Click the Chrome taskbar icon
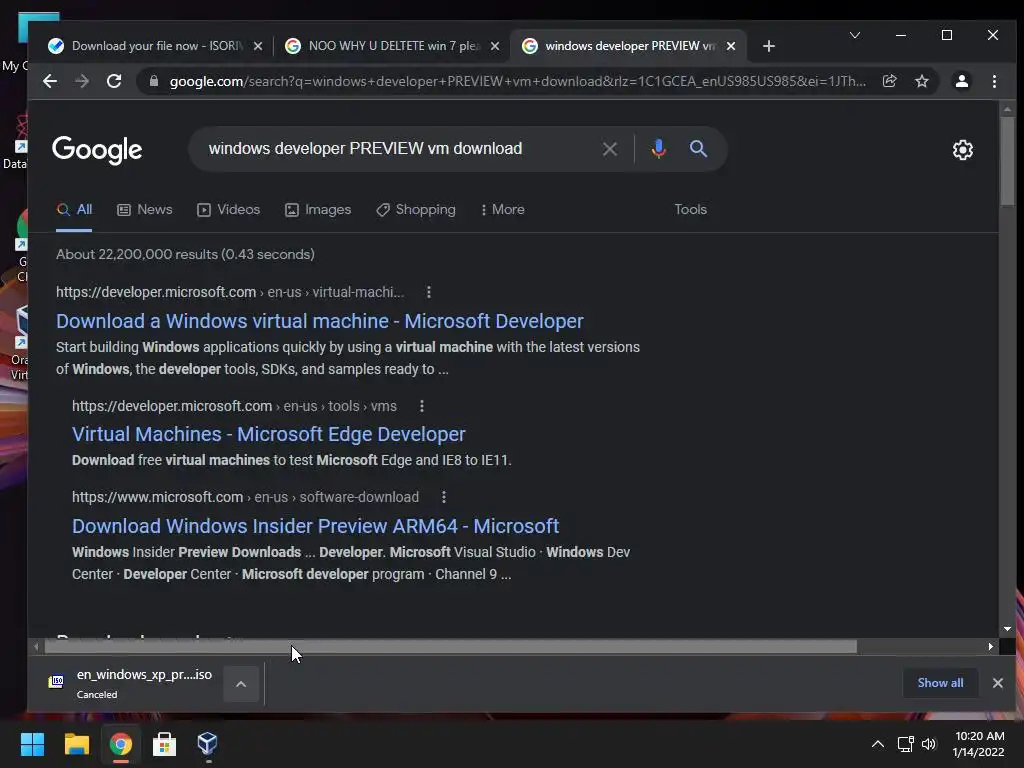This screenshot has height=768, width=1024. coord(121,744)
